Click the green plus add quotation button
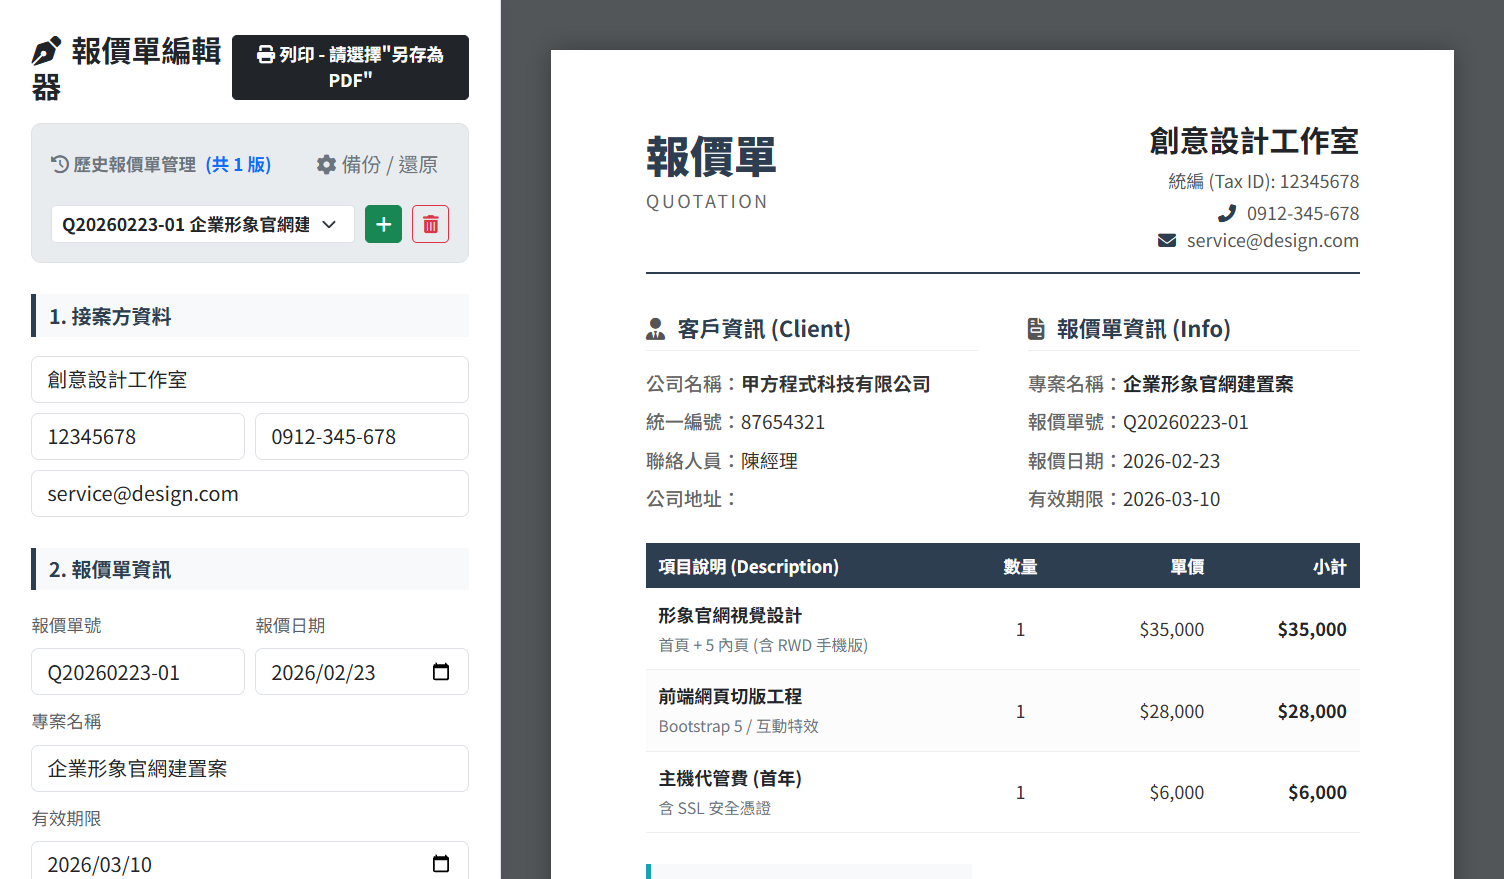This screenshot has height=879, width=1504. (x=383, y=224)
